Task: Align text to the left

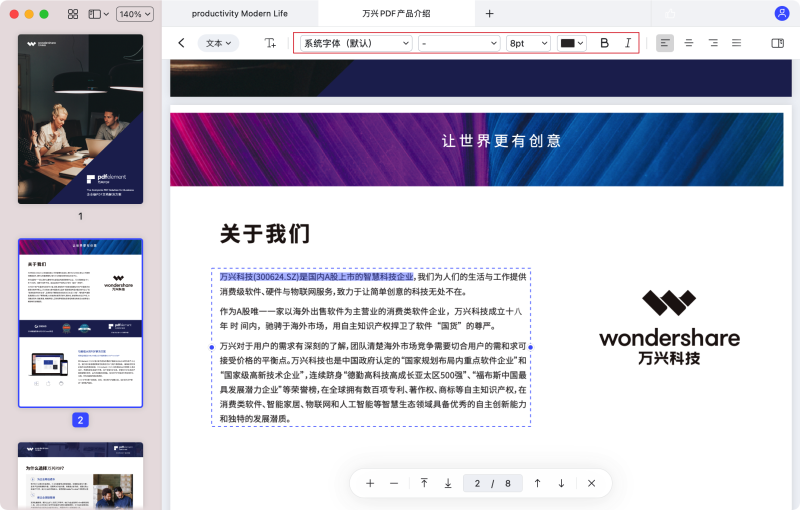Action: [664, 43]
